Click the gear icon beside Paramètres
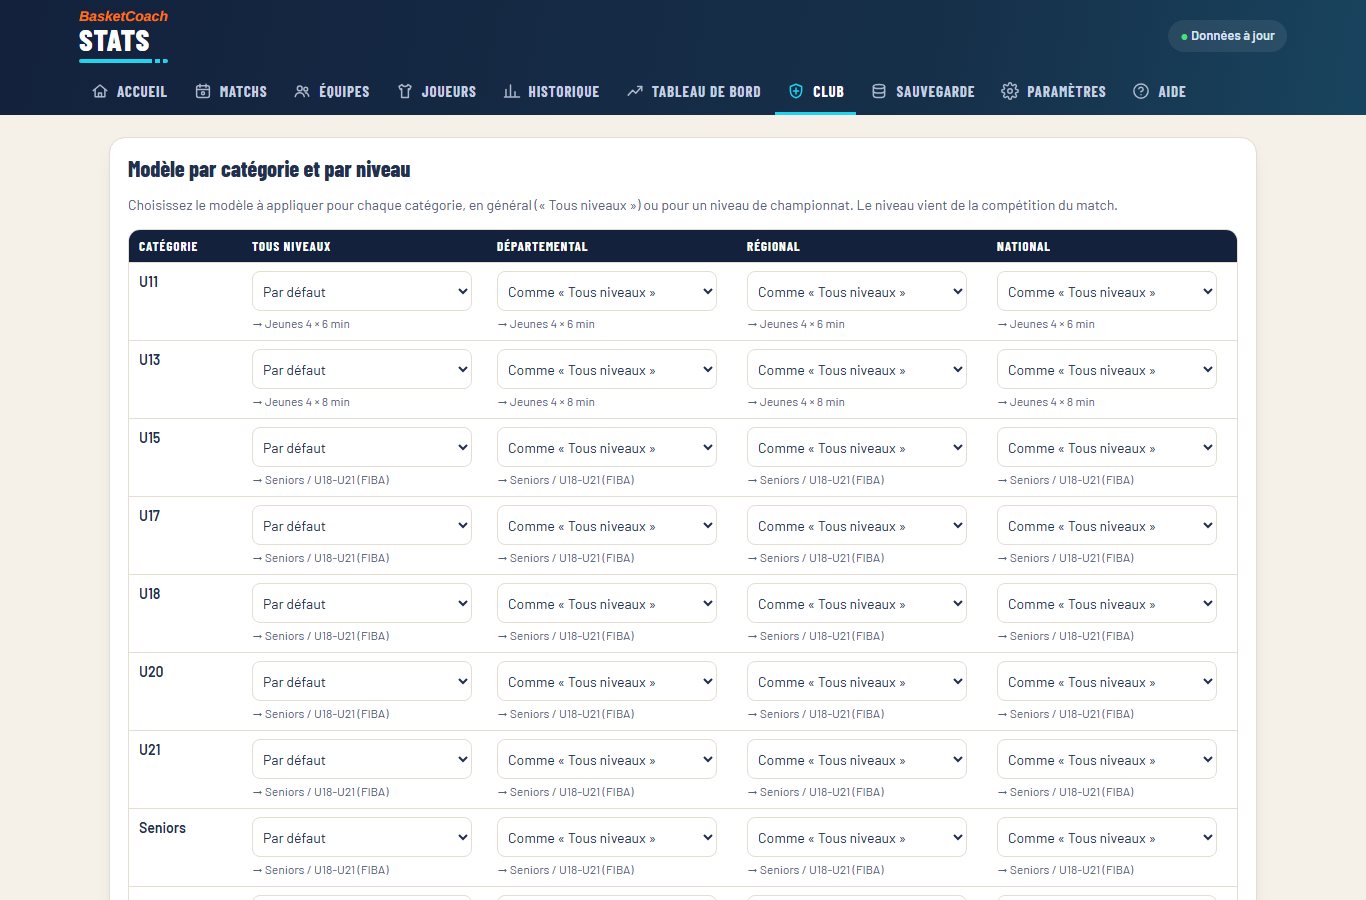This screenshot has height=900, width=1366. (x=1010, y=91)
